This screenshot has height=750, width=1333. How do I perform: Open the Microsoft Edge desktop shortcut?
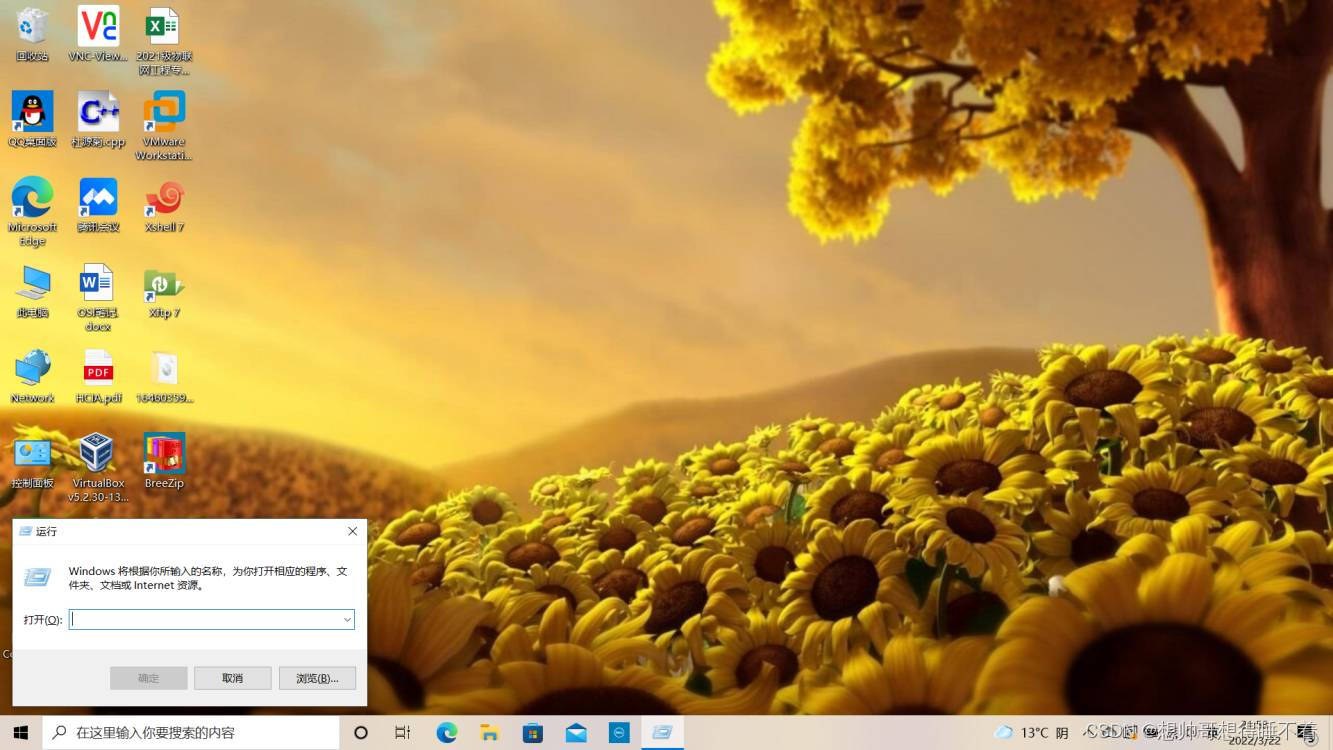pos(32,211)
